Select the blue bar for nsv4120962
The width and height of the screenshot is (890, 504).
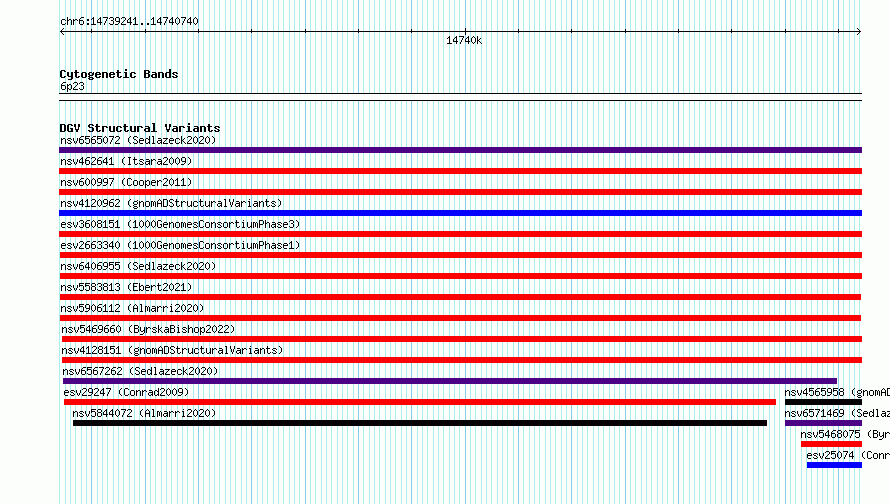[x=460, y=213]
